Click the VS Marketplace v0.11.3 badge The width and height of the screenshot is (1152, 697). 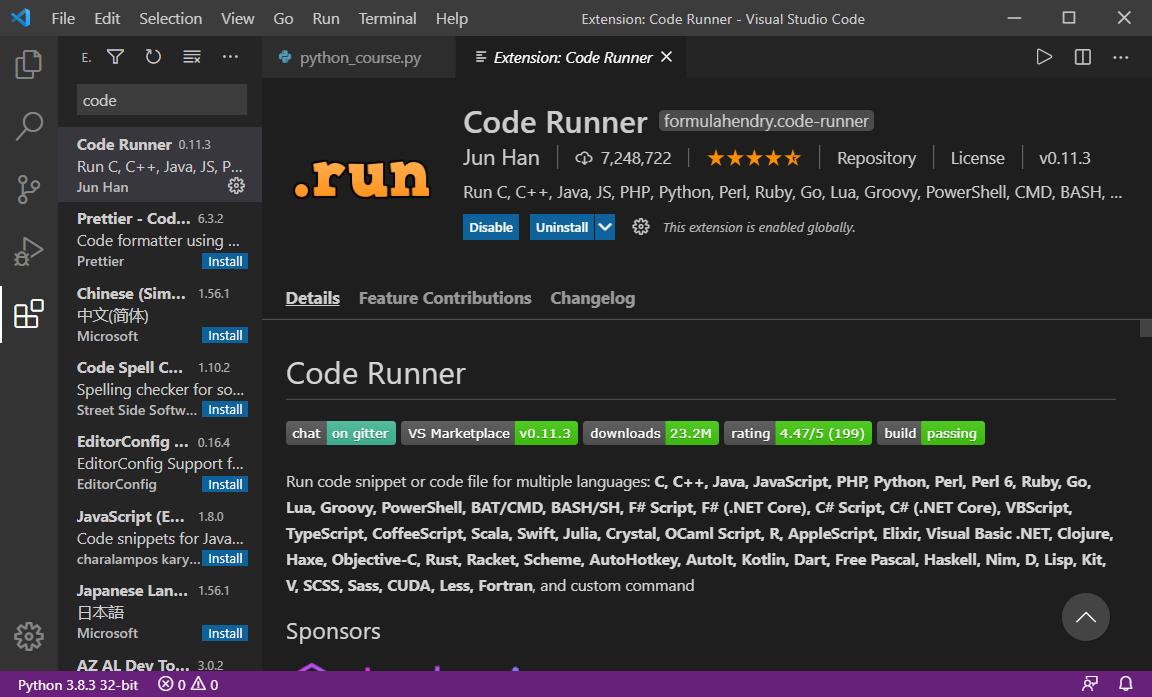pyautogui.click(x=489, y=433)
